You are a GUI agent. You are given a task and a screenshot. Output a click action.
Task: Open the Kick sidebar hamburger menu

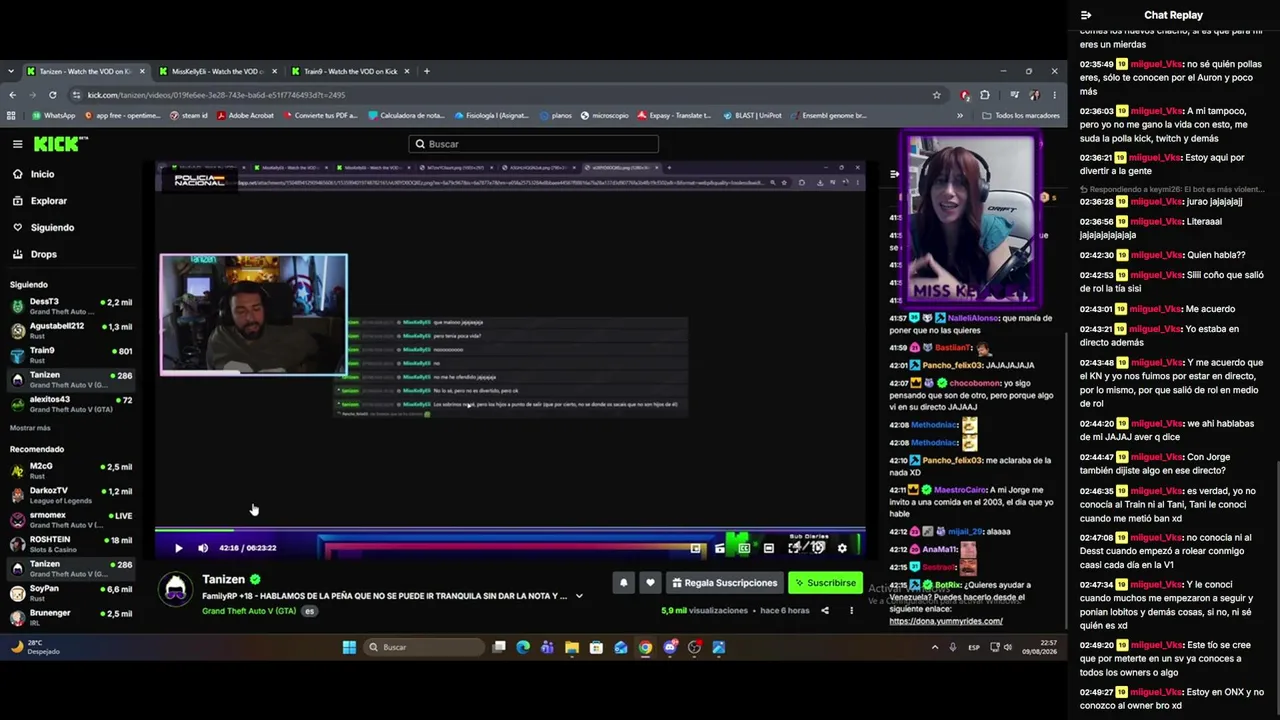[17, 144]
